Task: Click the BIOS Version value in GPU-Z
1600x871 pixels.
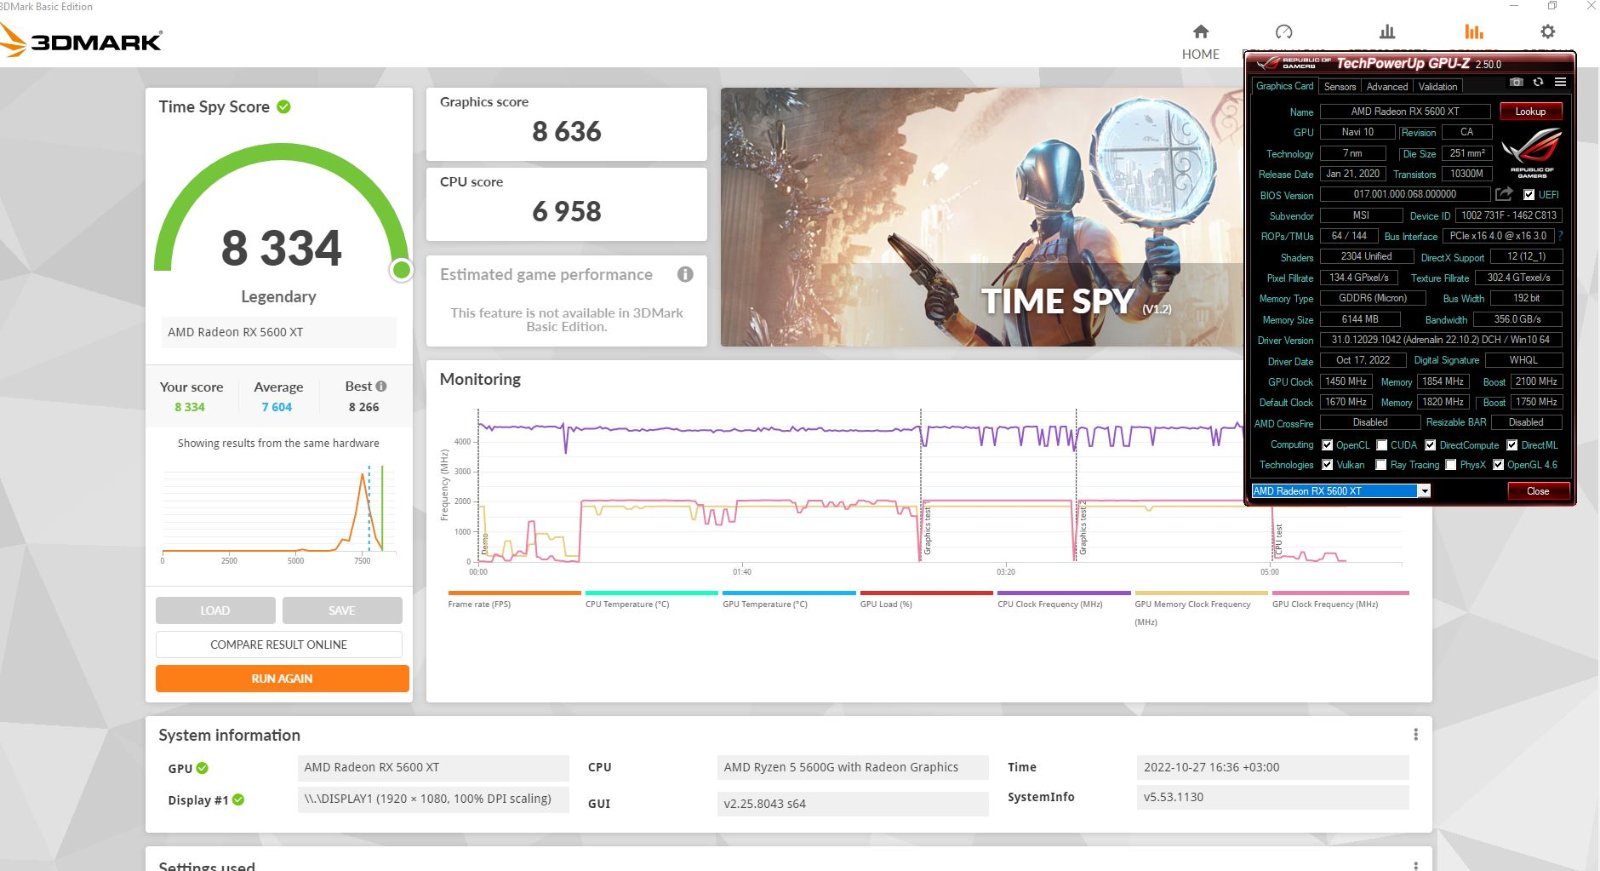Action: click(1405, 194)
